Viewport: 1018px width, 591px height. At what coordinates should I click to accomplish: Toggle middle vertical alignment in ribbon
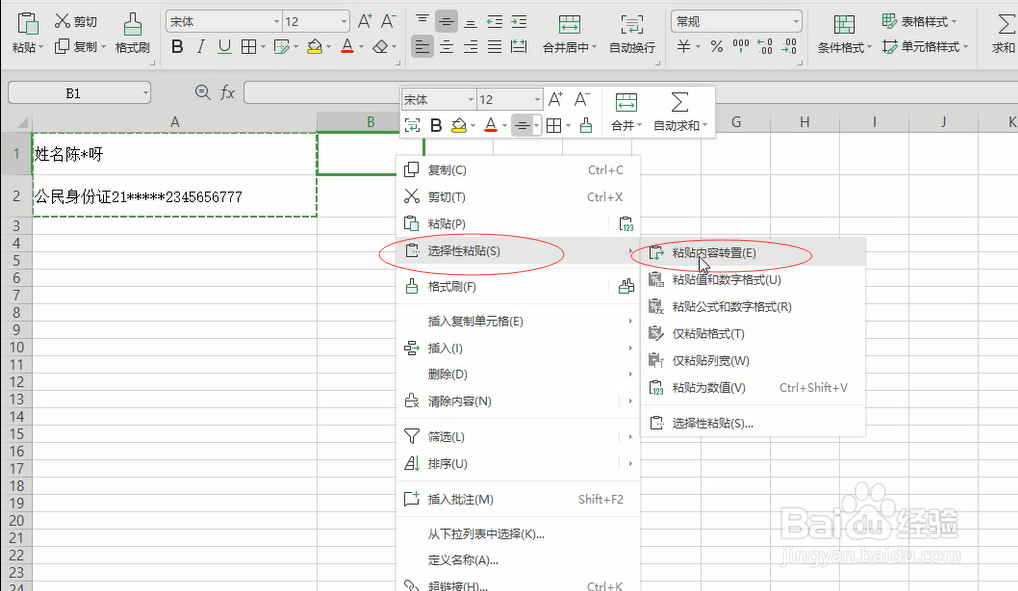pyautogui.click(x=446, y=21)
